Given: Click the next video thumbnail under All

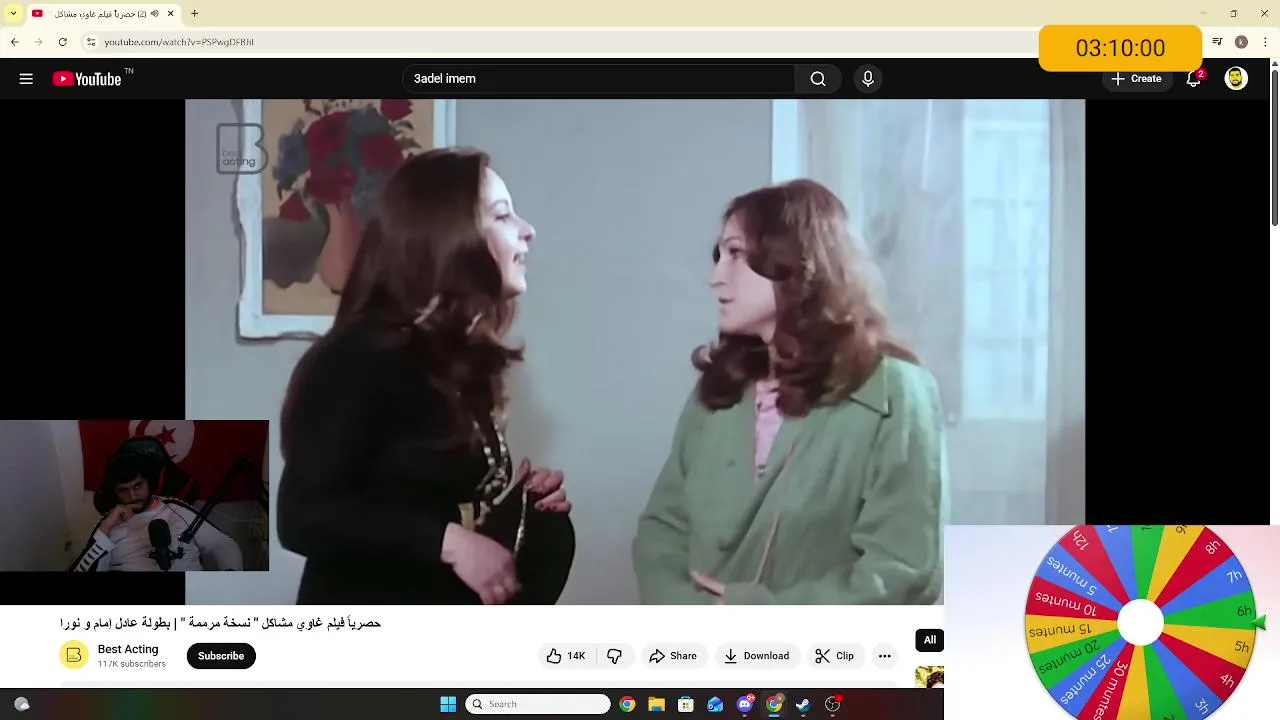Looking at the screenshot, I should 929,677.
